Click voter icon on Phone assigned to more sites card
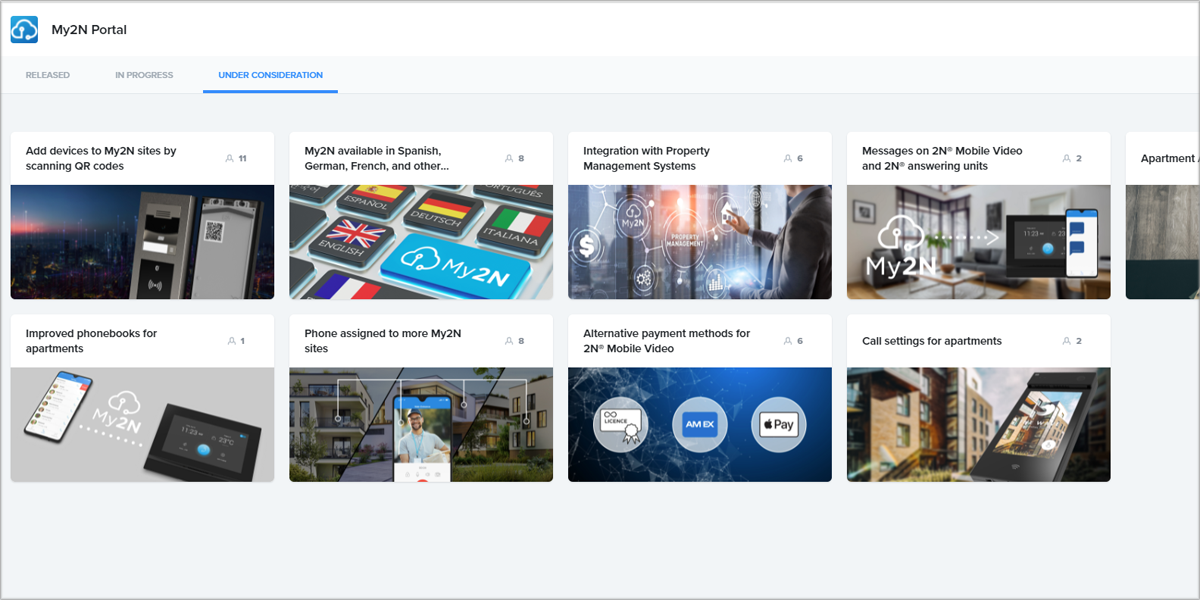 (508, 341)
